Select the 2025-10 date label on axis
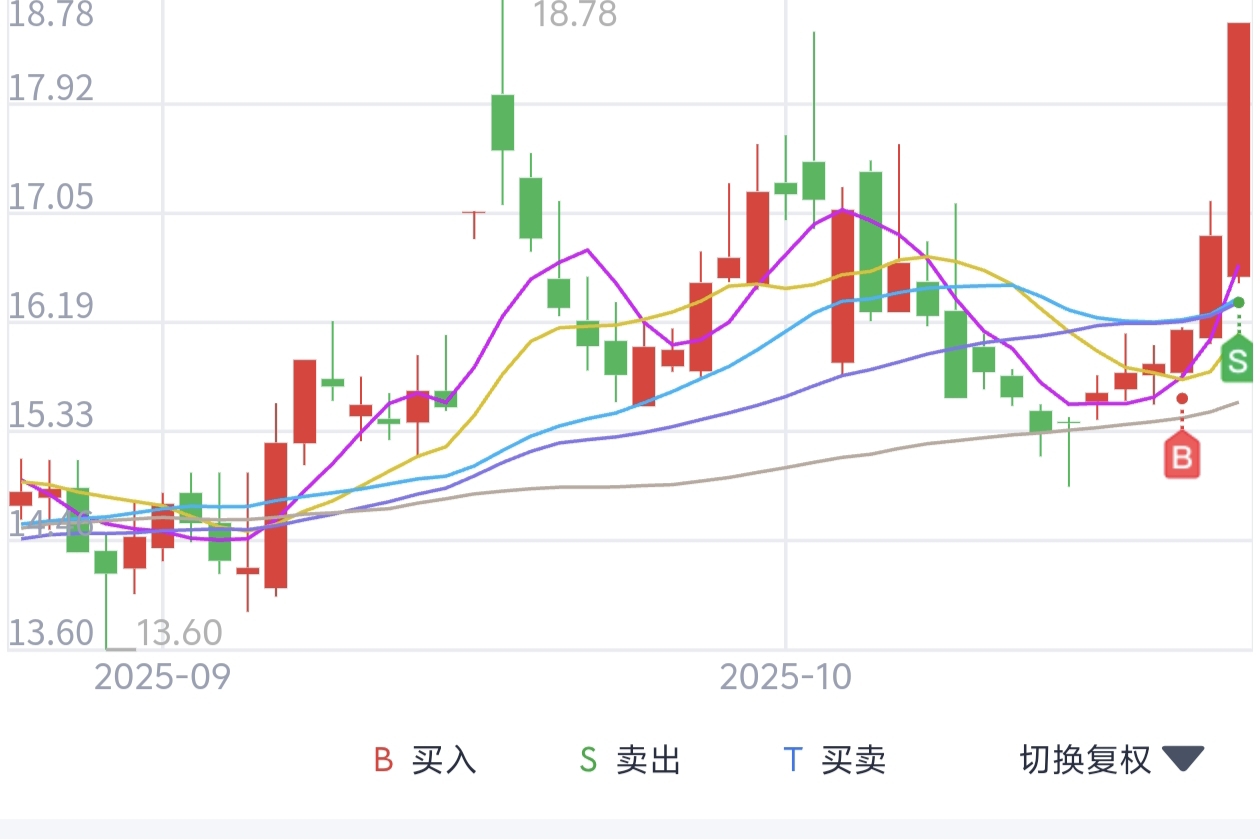Viewport: 1260px width, 840px height. (786, 677)
